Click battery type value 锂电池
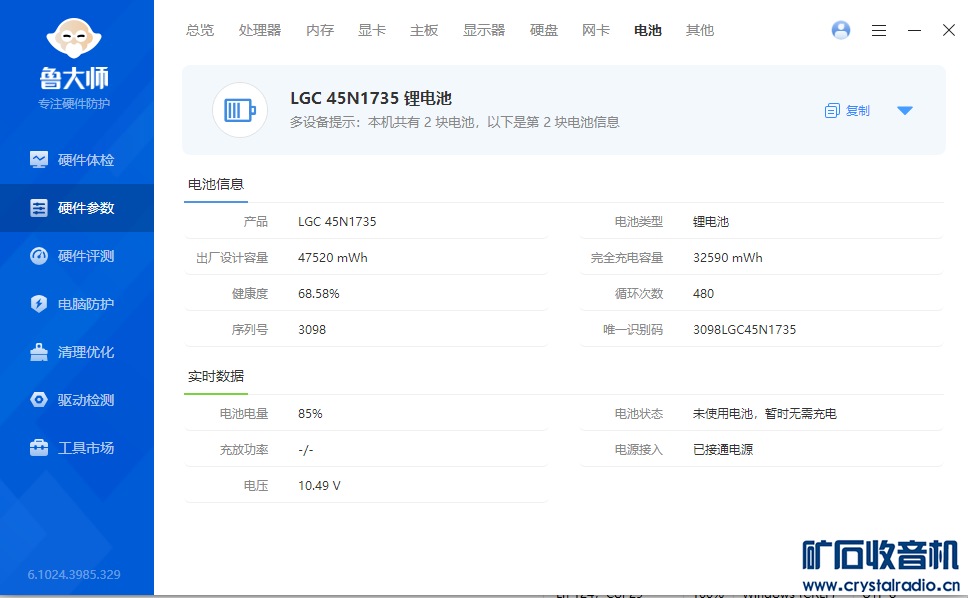This screenshot has height=598, width=968. point(711,222)
